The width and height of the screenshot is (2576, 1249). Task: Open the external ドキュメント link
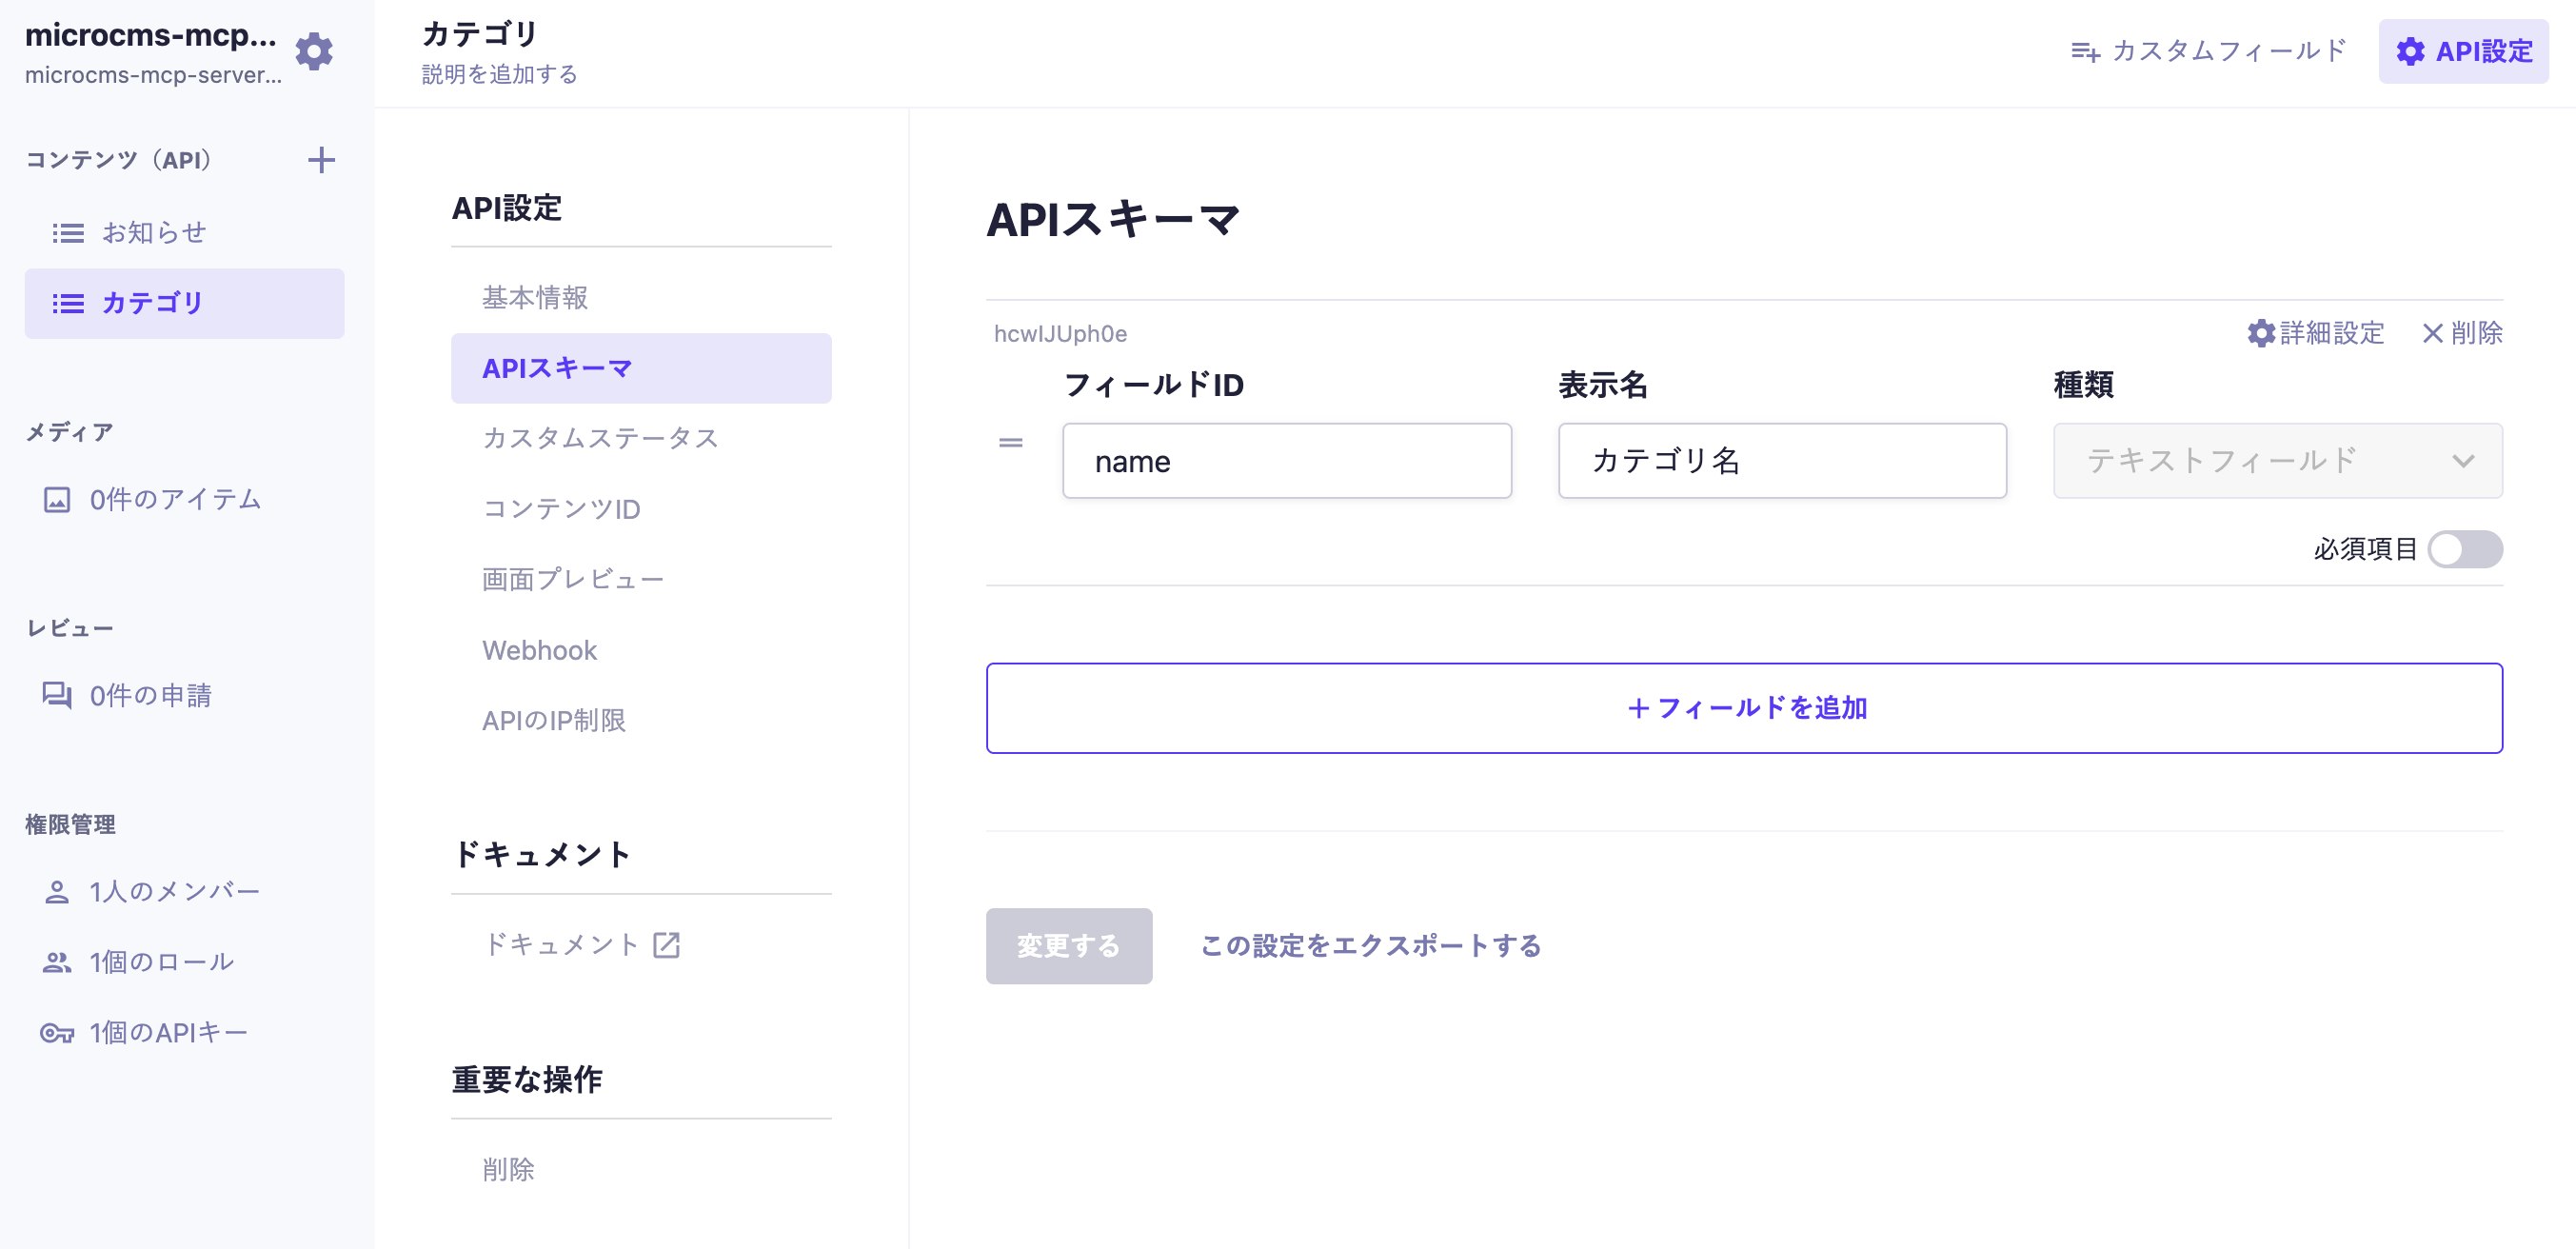(580, 944)
